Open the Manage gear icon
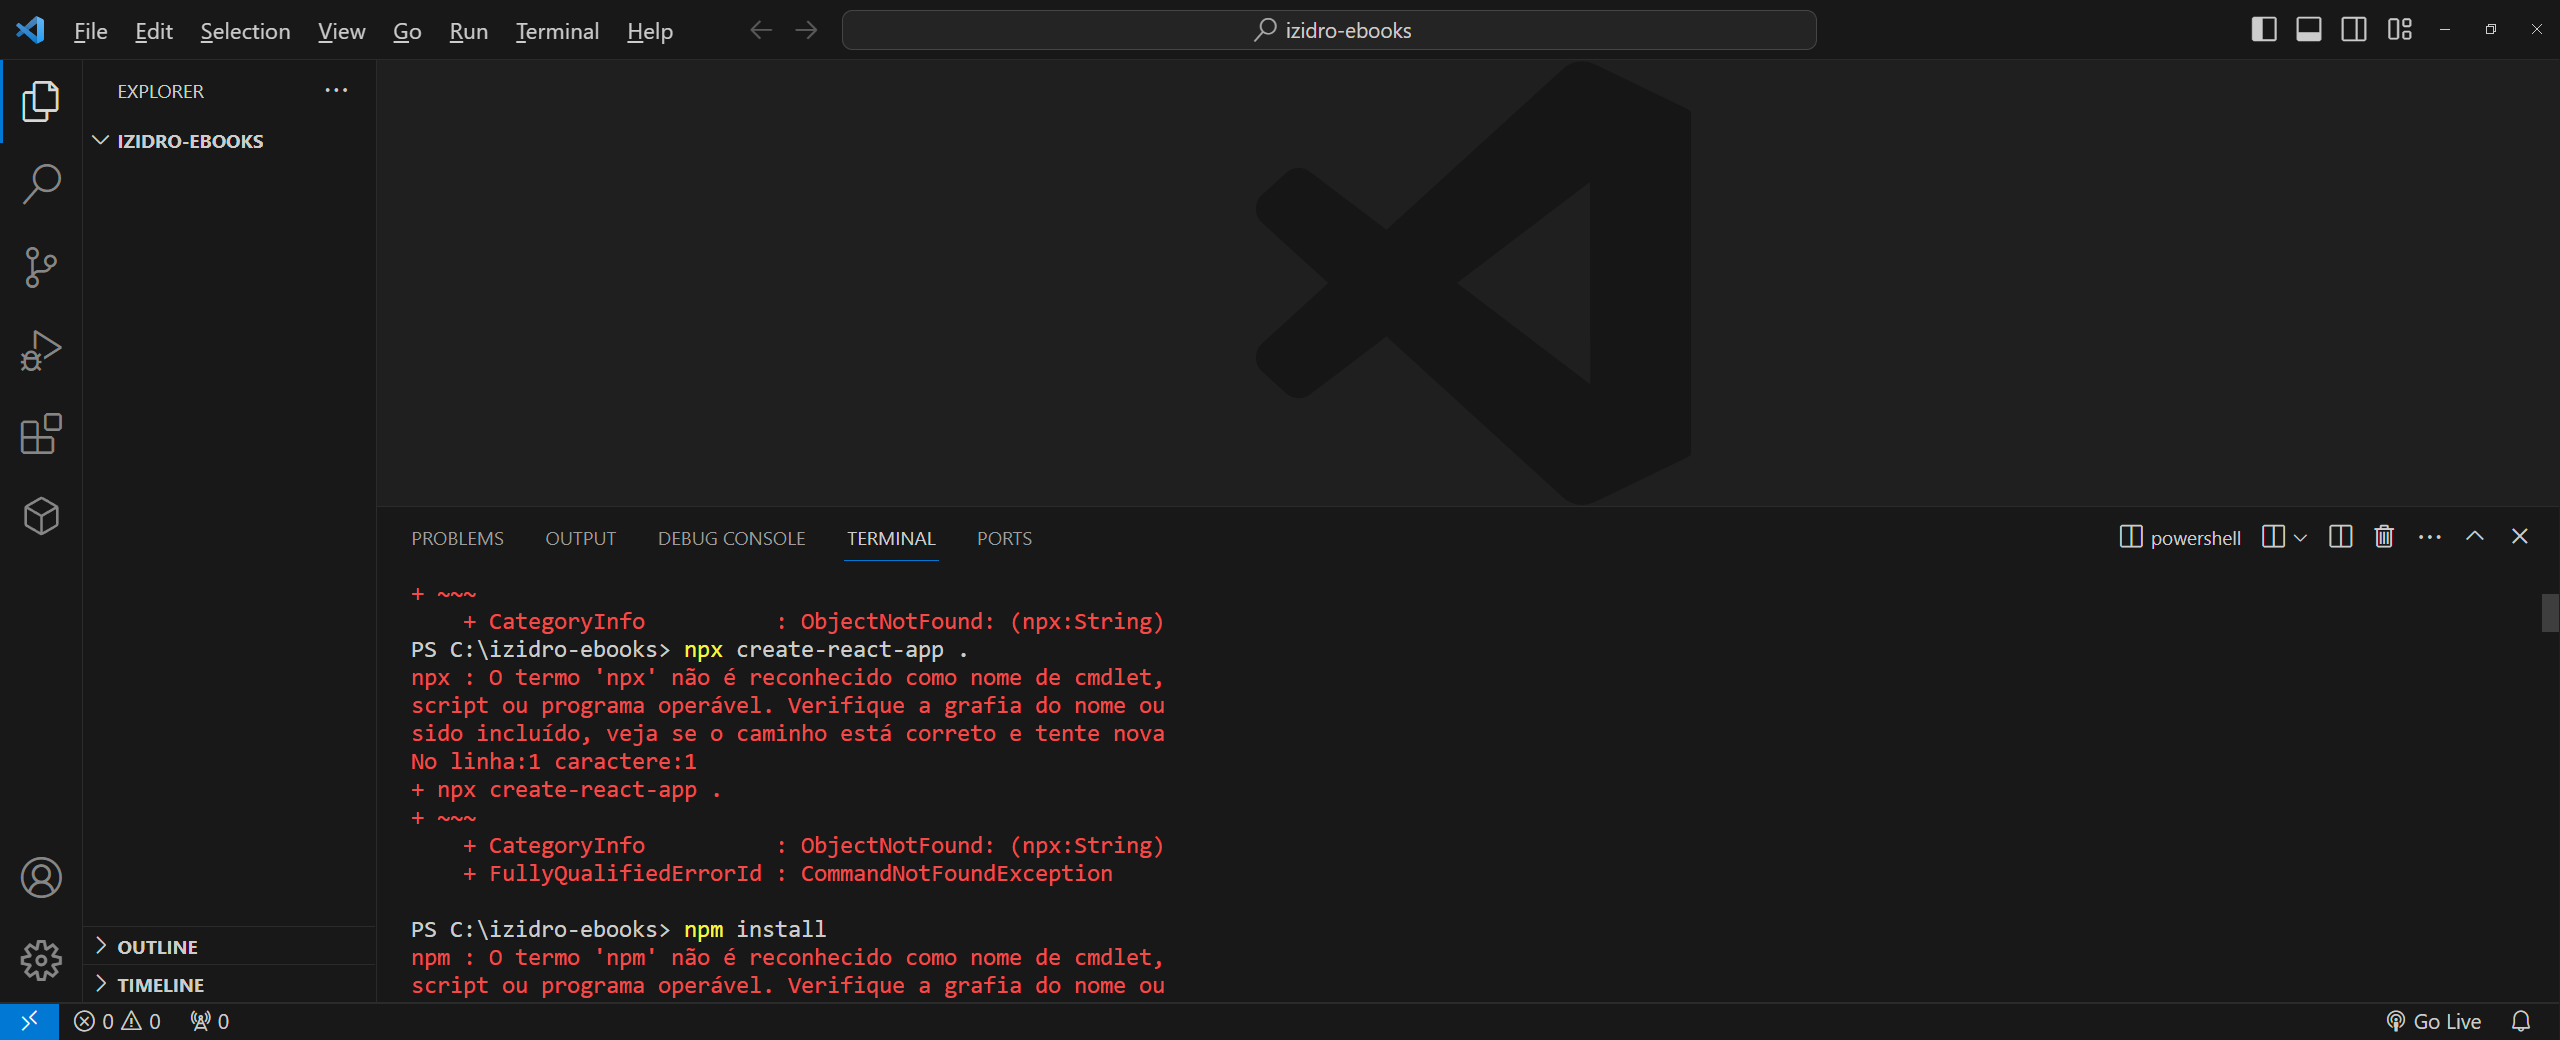 click(41, 960)
